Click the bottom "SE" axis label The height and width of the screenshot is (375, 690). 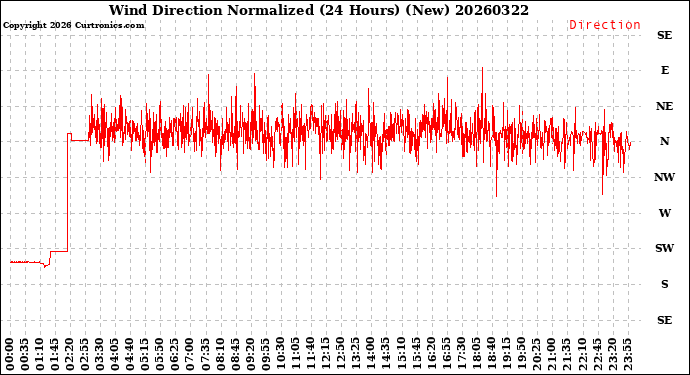point(664,320)
